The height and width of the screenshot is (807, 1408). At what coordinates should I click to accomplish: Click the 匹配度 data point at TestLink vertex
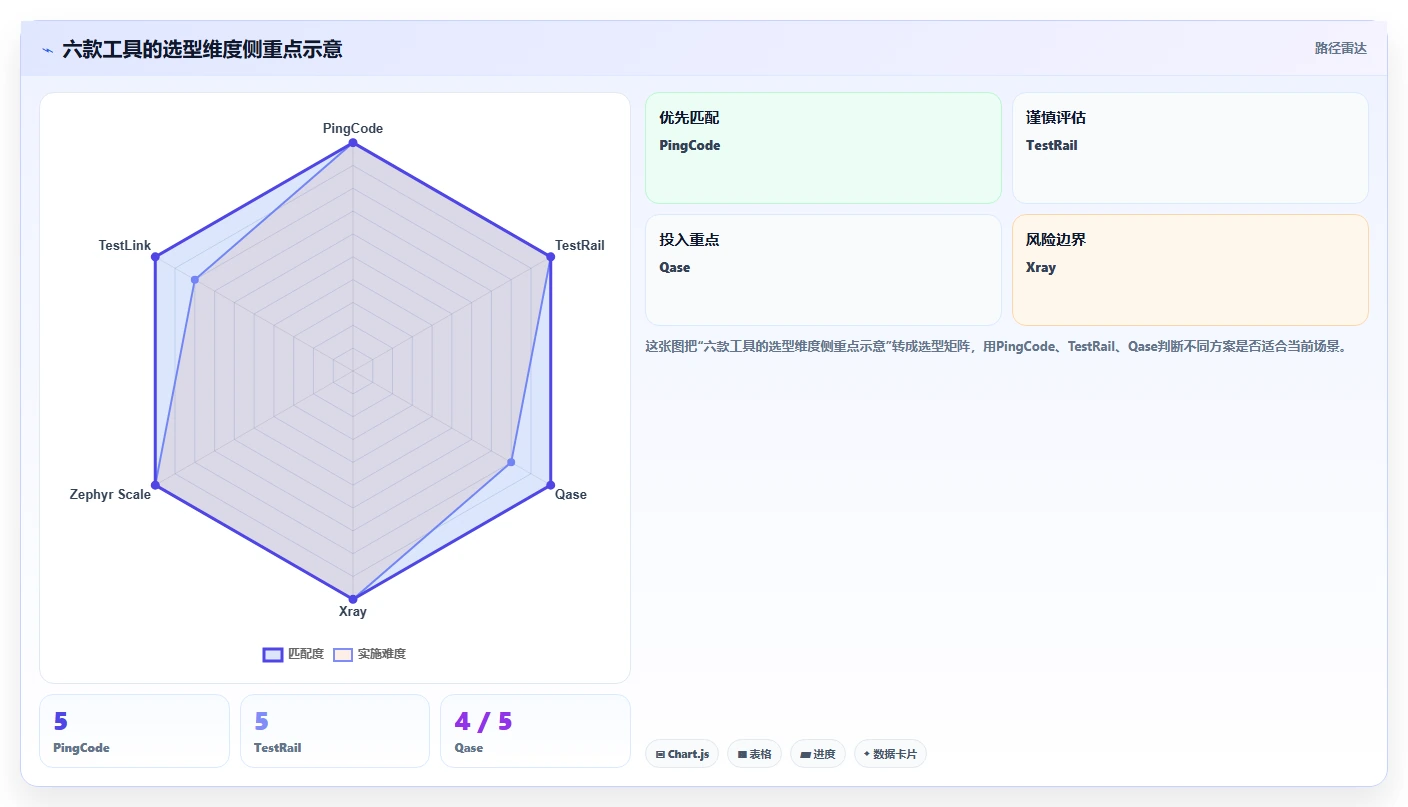point(155,257)
